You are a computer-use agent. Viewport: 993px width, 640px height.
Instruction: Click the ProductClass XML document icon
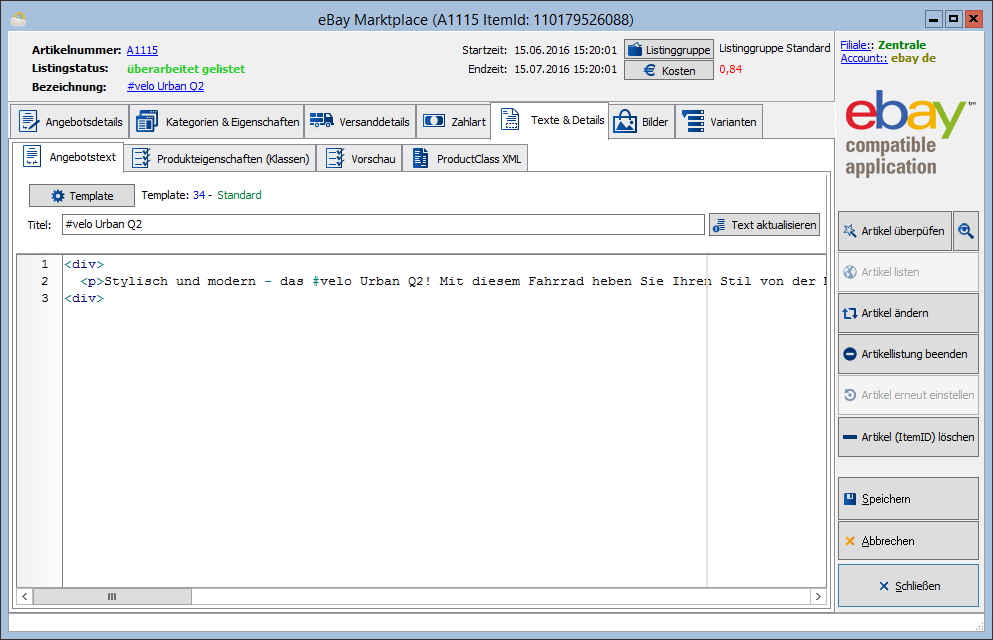click(420, 158)
